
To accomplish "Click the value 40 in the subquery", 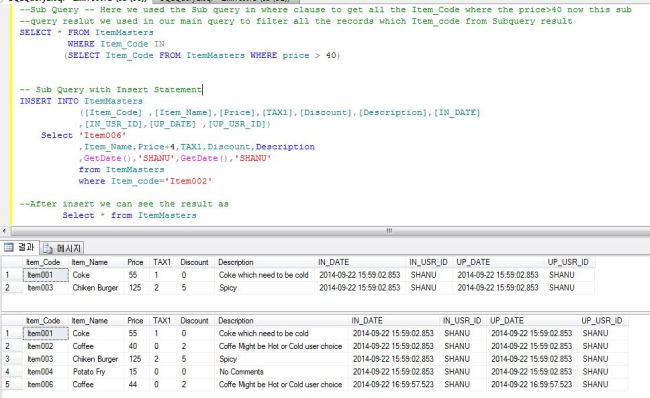I will coord(331,56).
